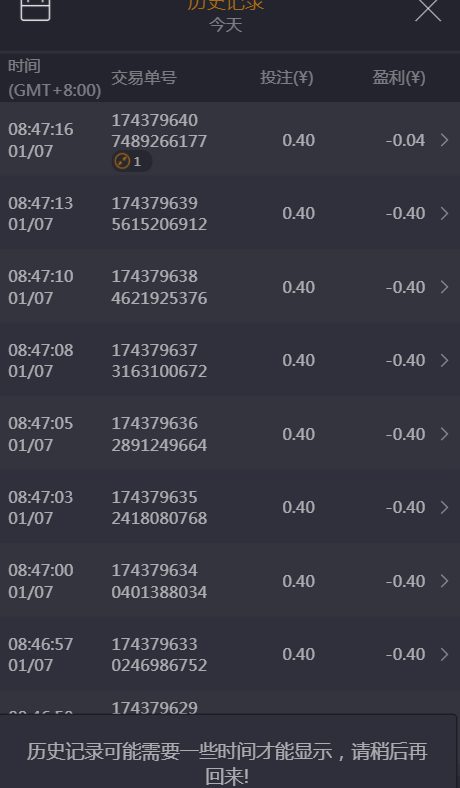Expand details chevron for 08:47:16 record

(444, 140)
